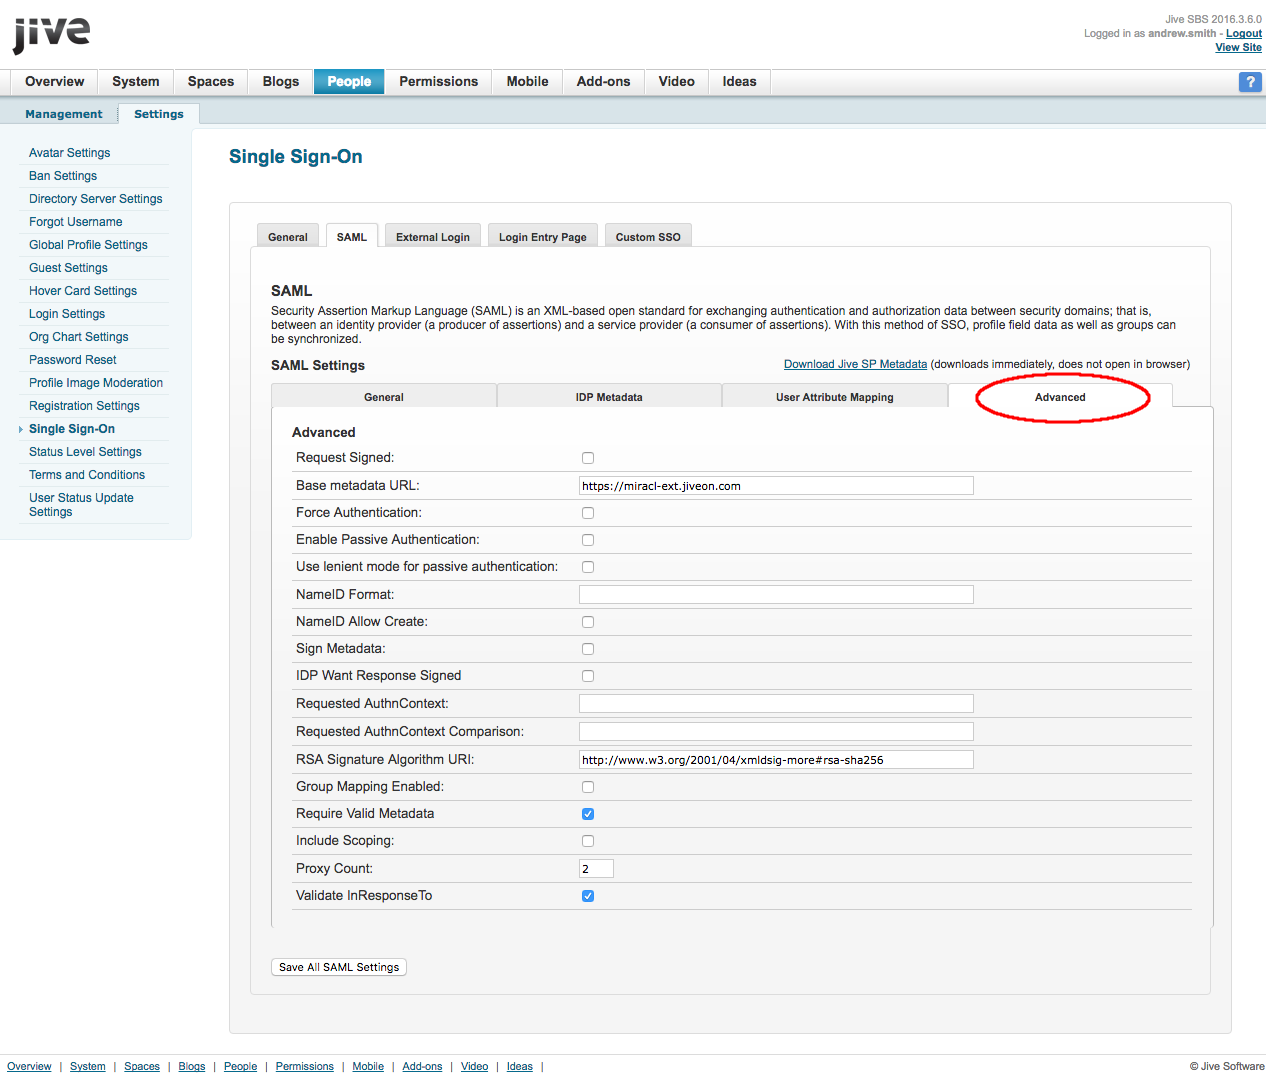Open the System main menu tab
This screenshot has height=1080, width=1266.
click(x=136, y=82)
